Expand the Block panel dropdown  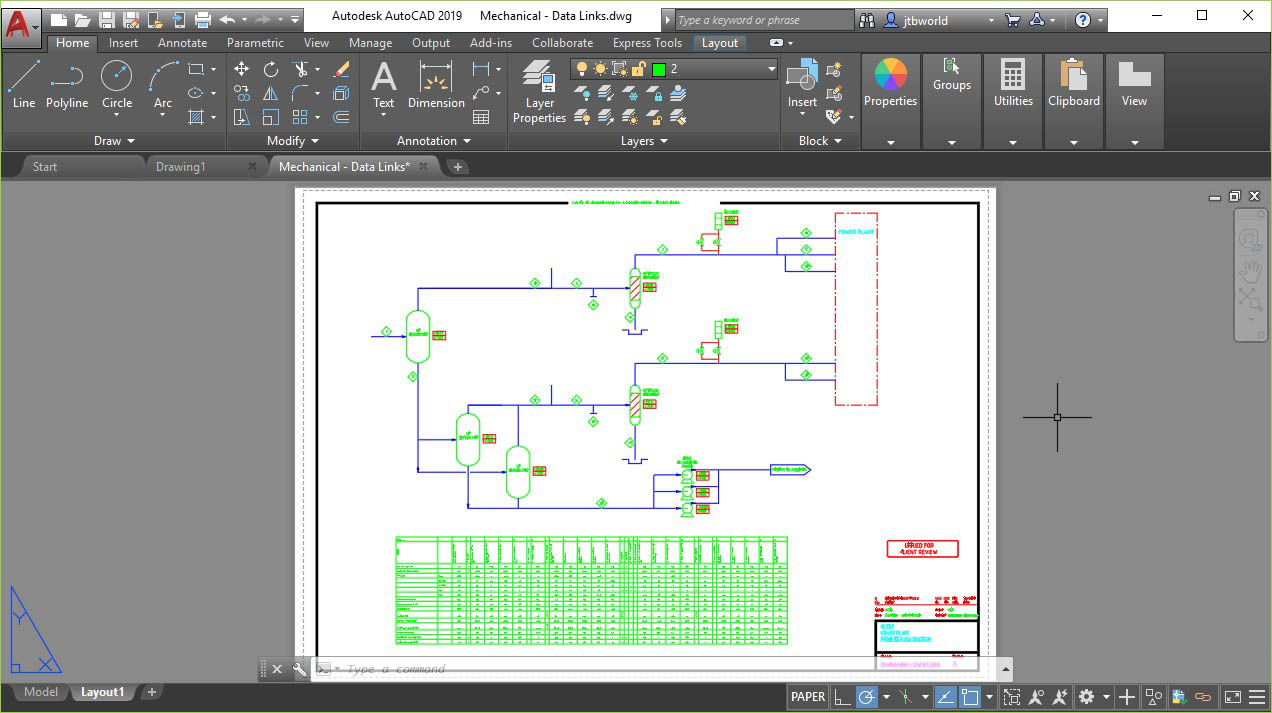click(x=820, y=141)
